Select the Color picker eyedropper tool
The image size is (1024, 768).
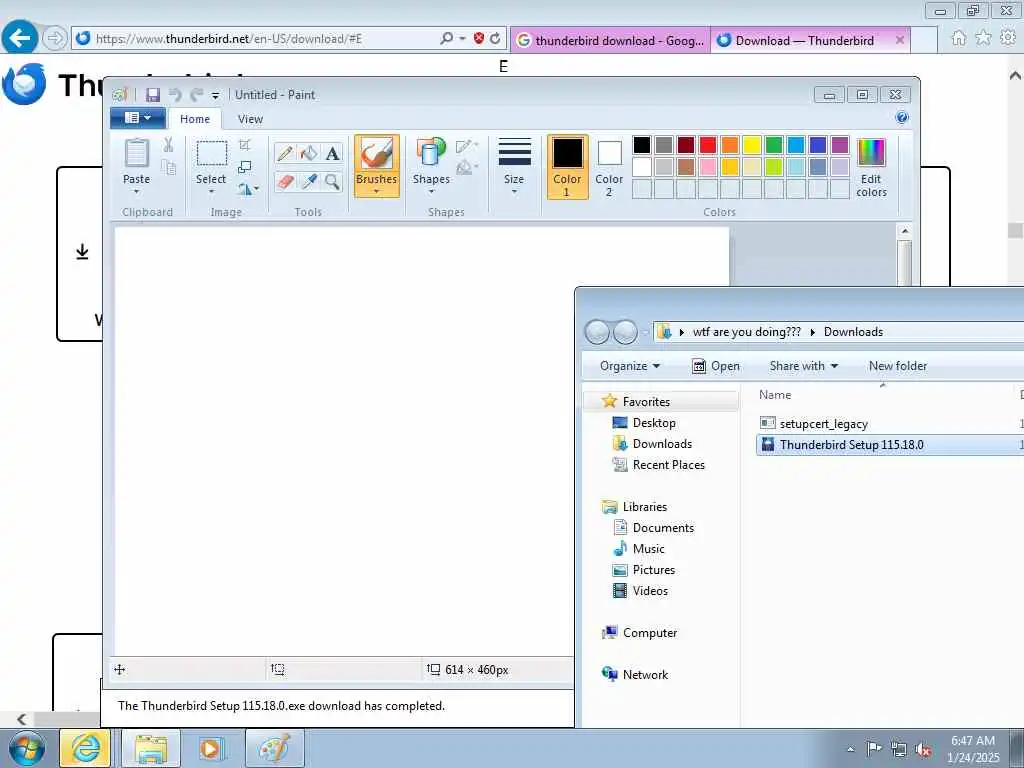309,181
